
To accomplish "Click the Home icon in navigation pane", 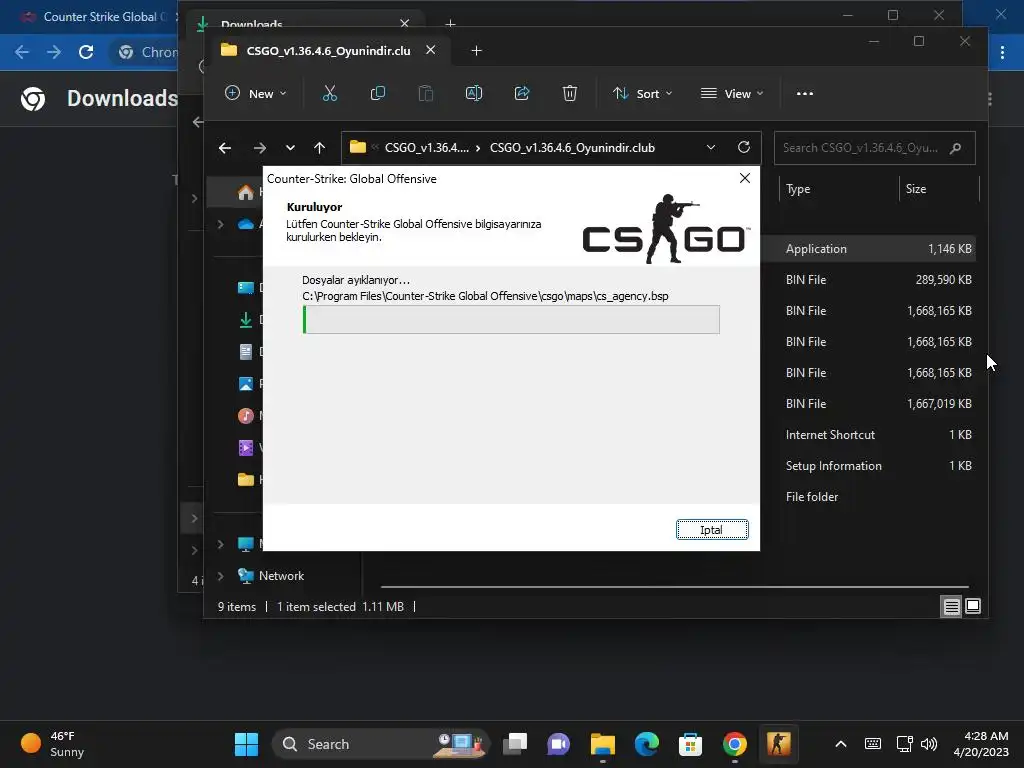I will tap(246, 192).
